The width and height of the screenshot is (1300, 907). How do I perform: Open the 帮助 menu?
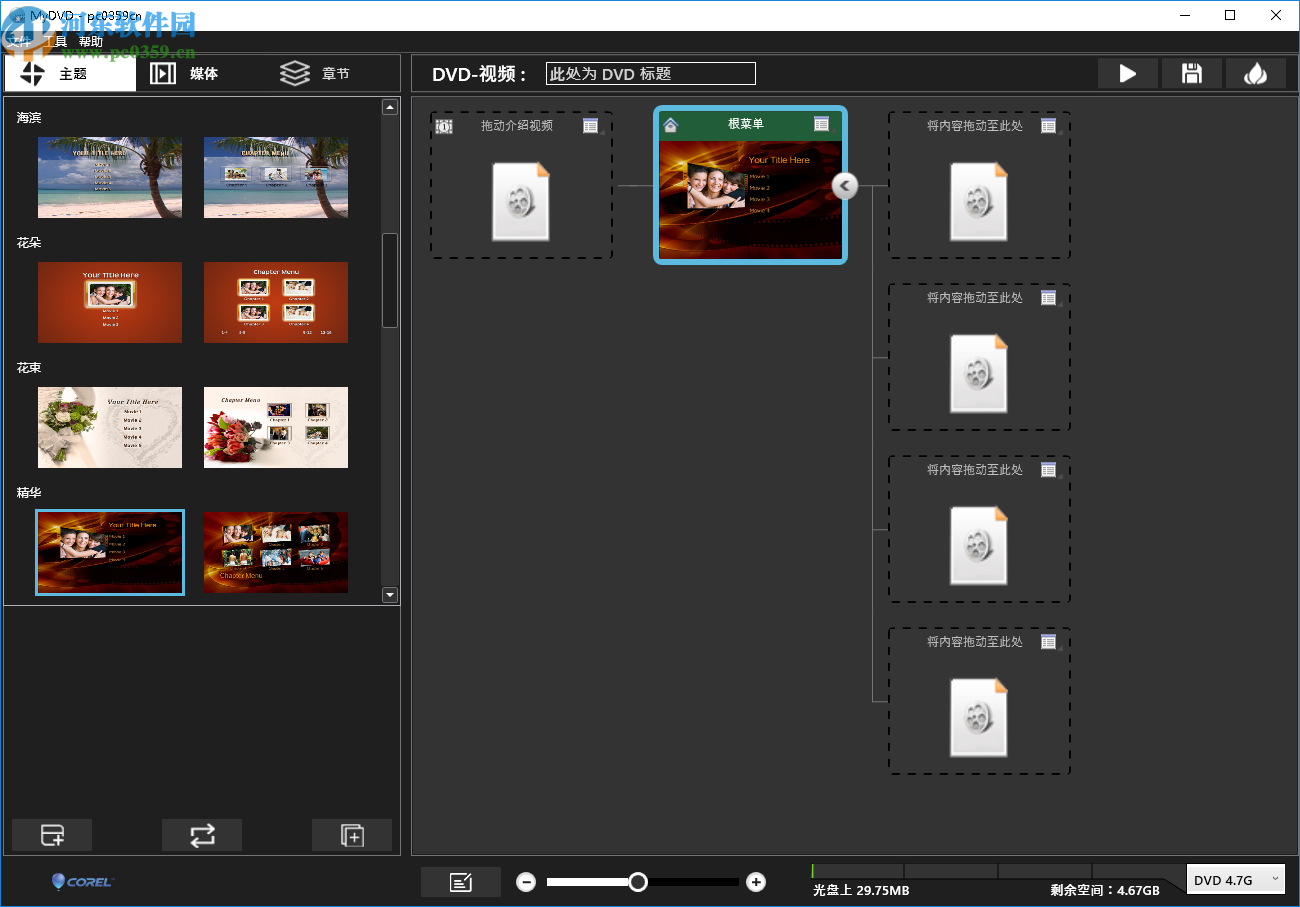pyautogui.click(x=88, y=41)
